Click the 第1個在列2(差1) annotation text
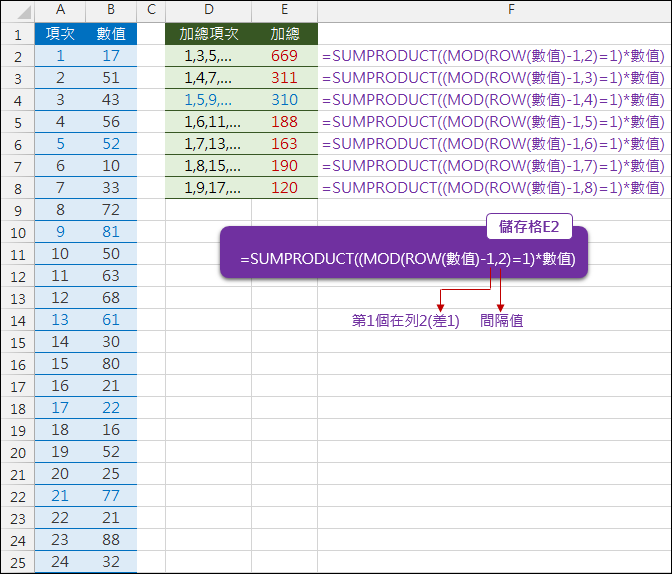The width and height of the screenshot is (672, 574). click(405, 321)
